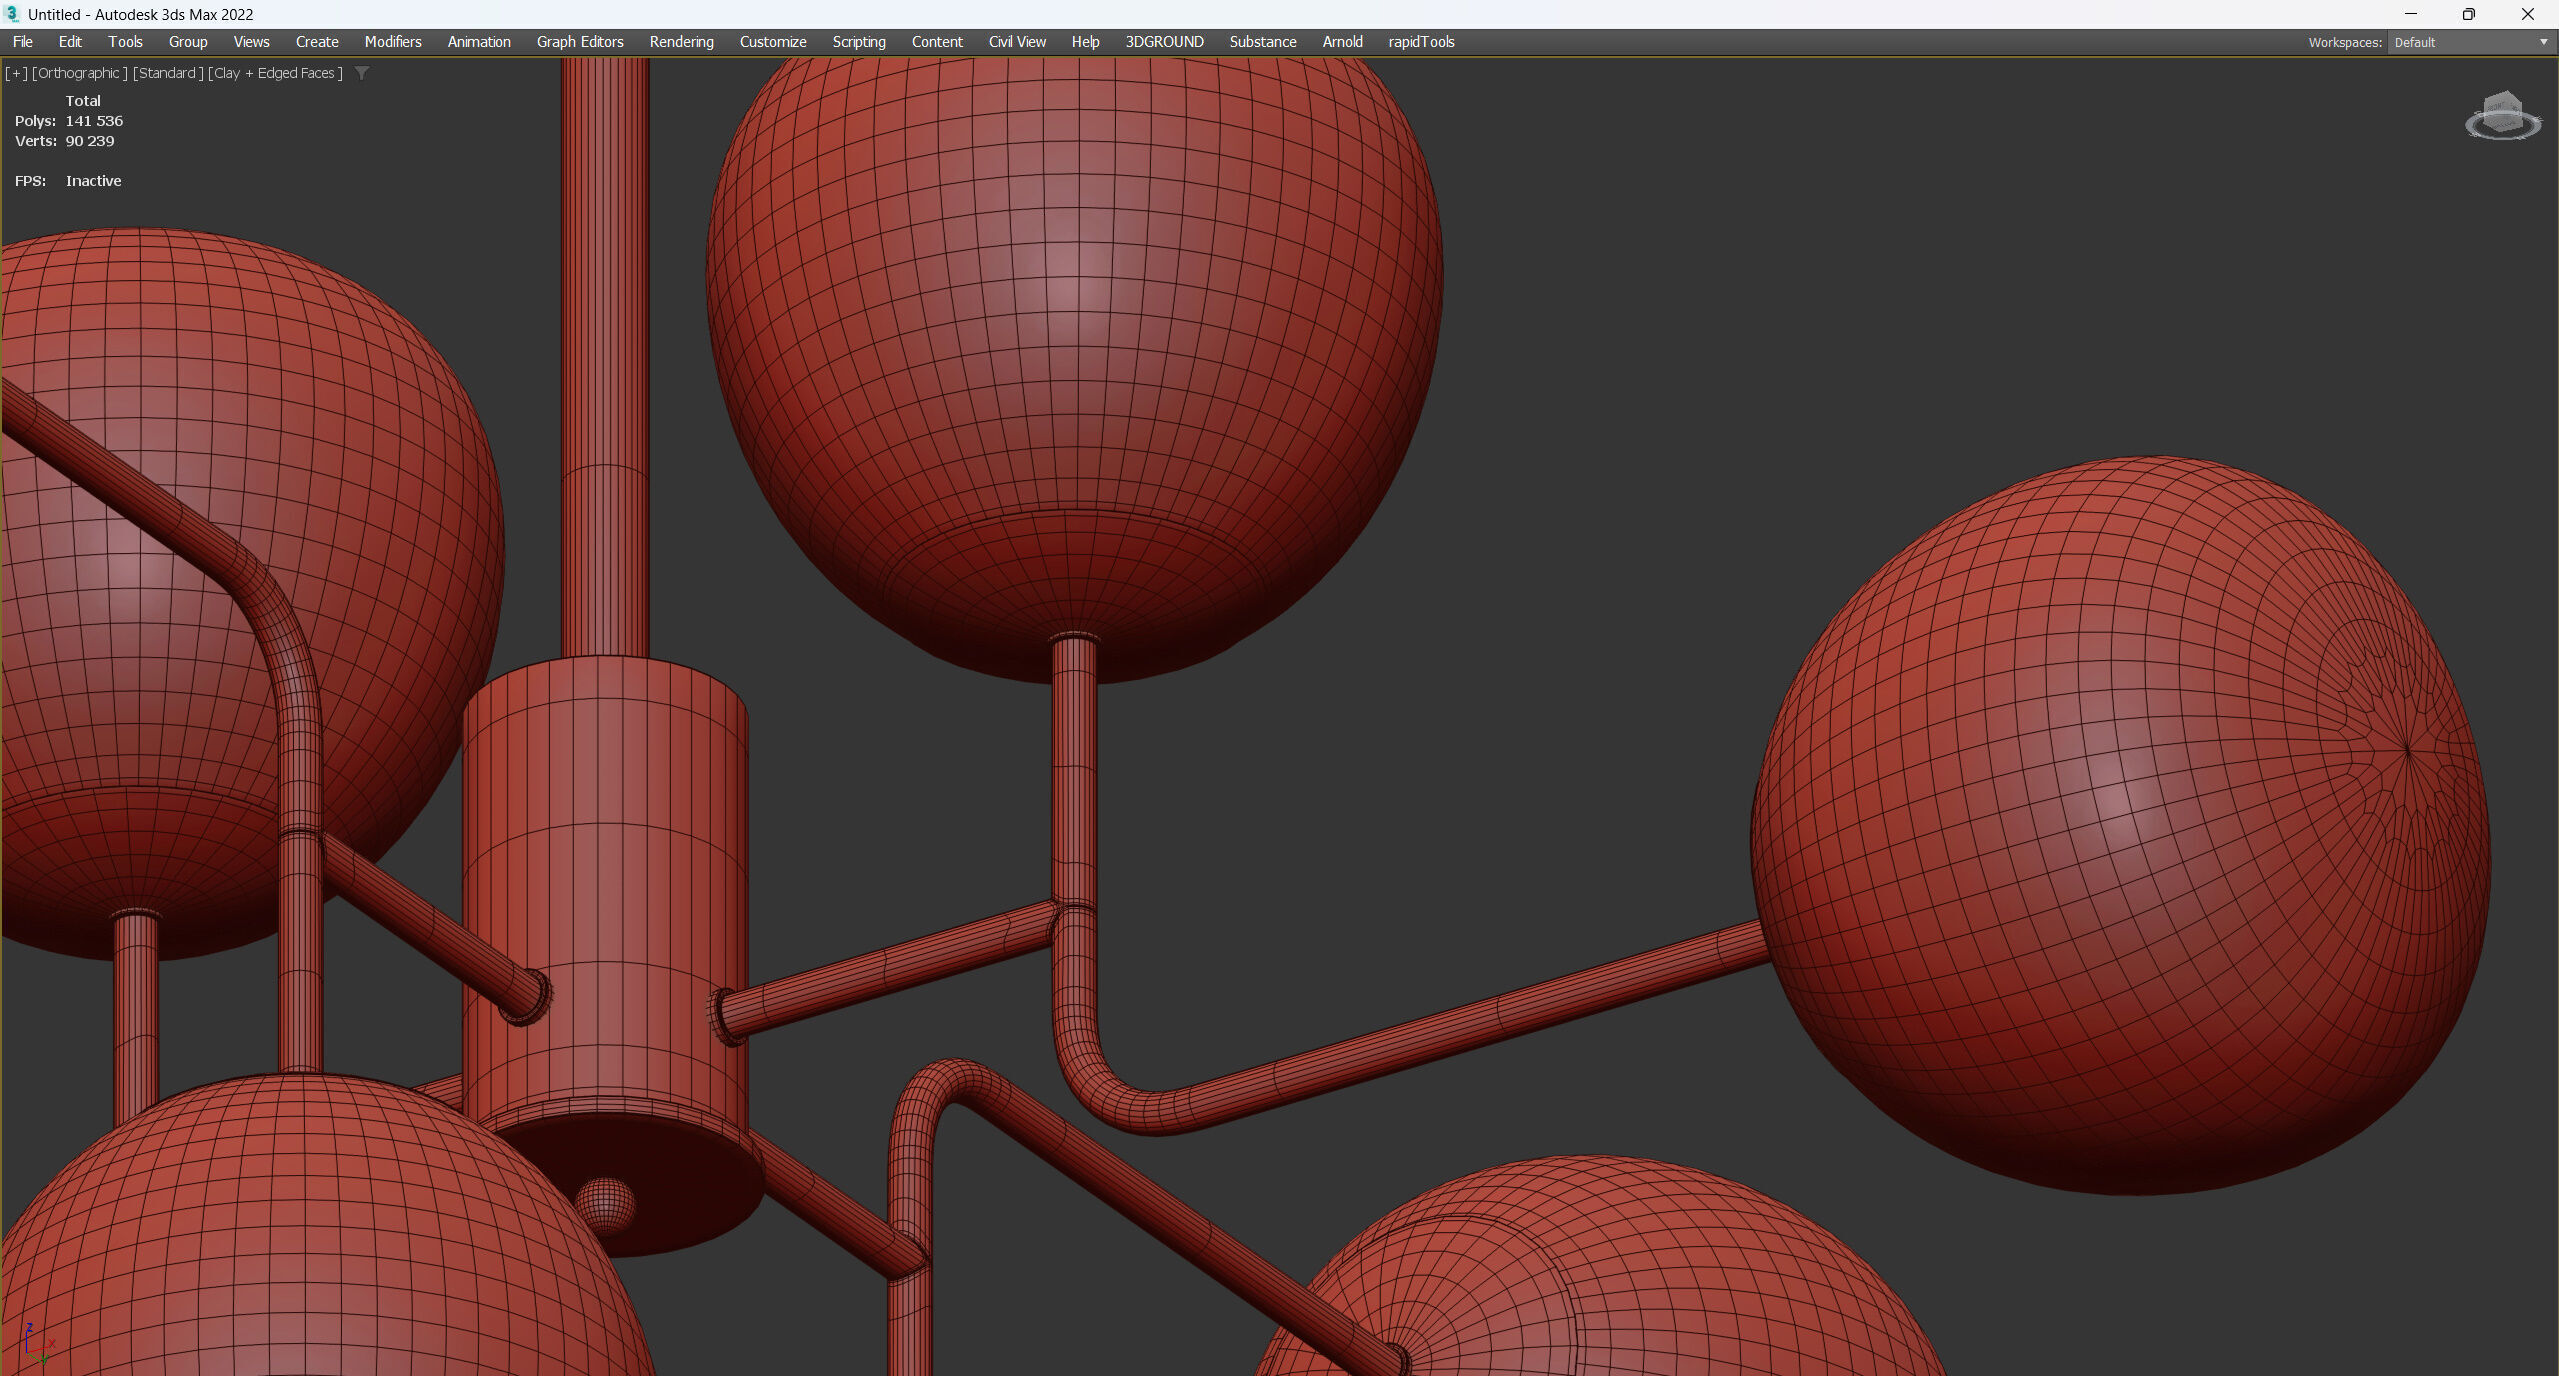The height and width of the screenshot is (1376, 2559).
Task: Click the viewport [+] general menu label
Action: [x=16, y=73]
